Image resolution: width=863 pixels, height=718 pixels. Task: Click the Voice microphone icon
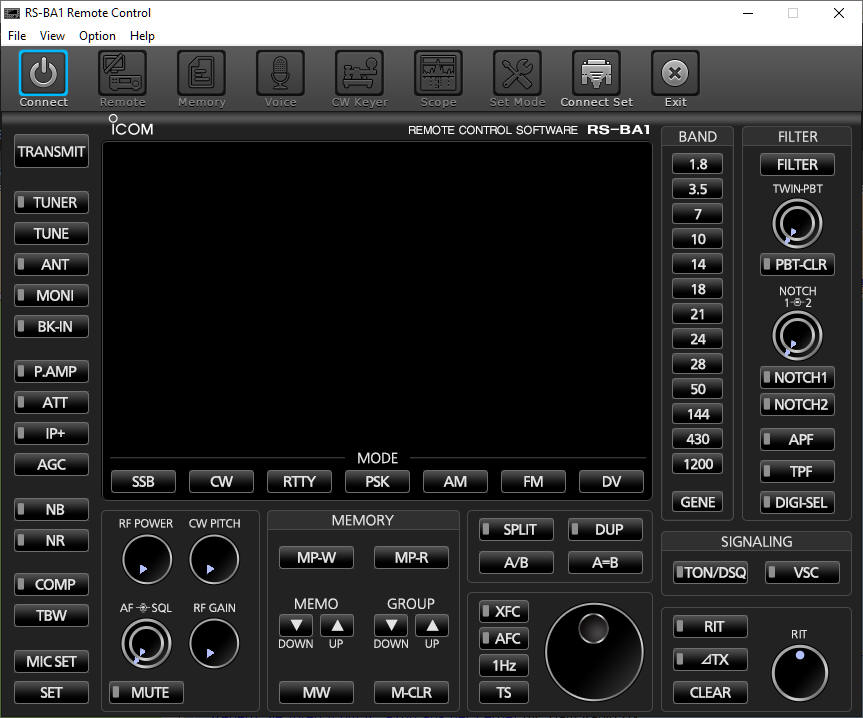coord(280,74)
